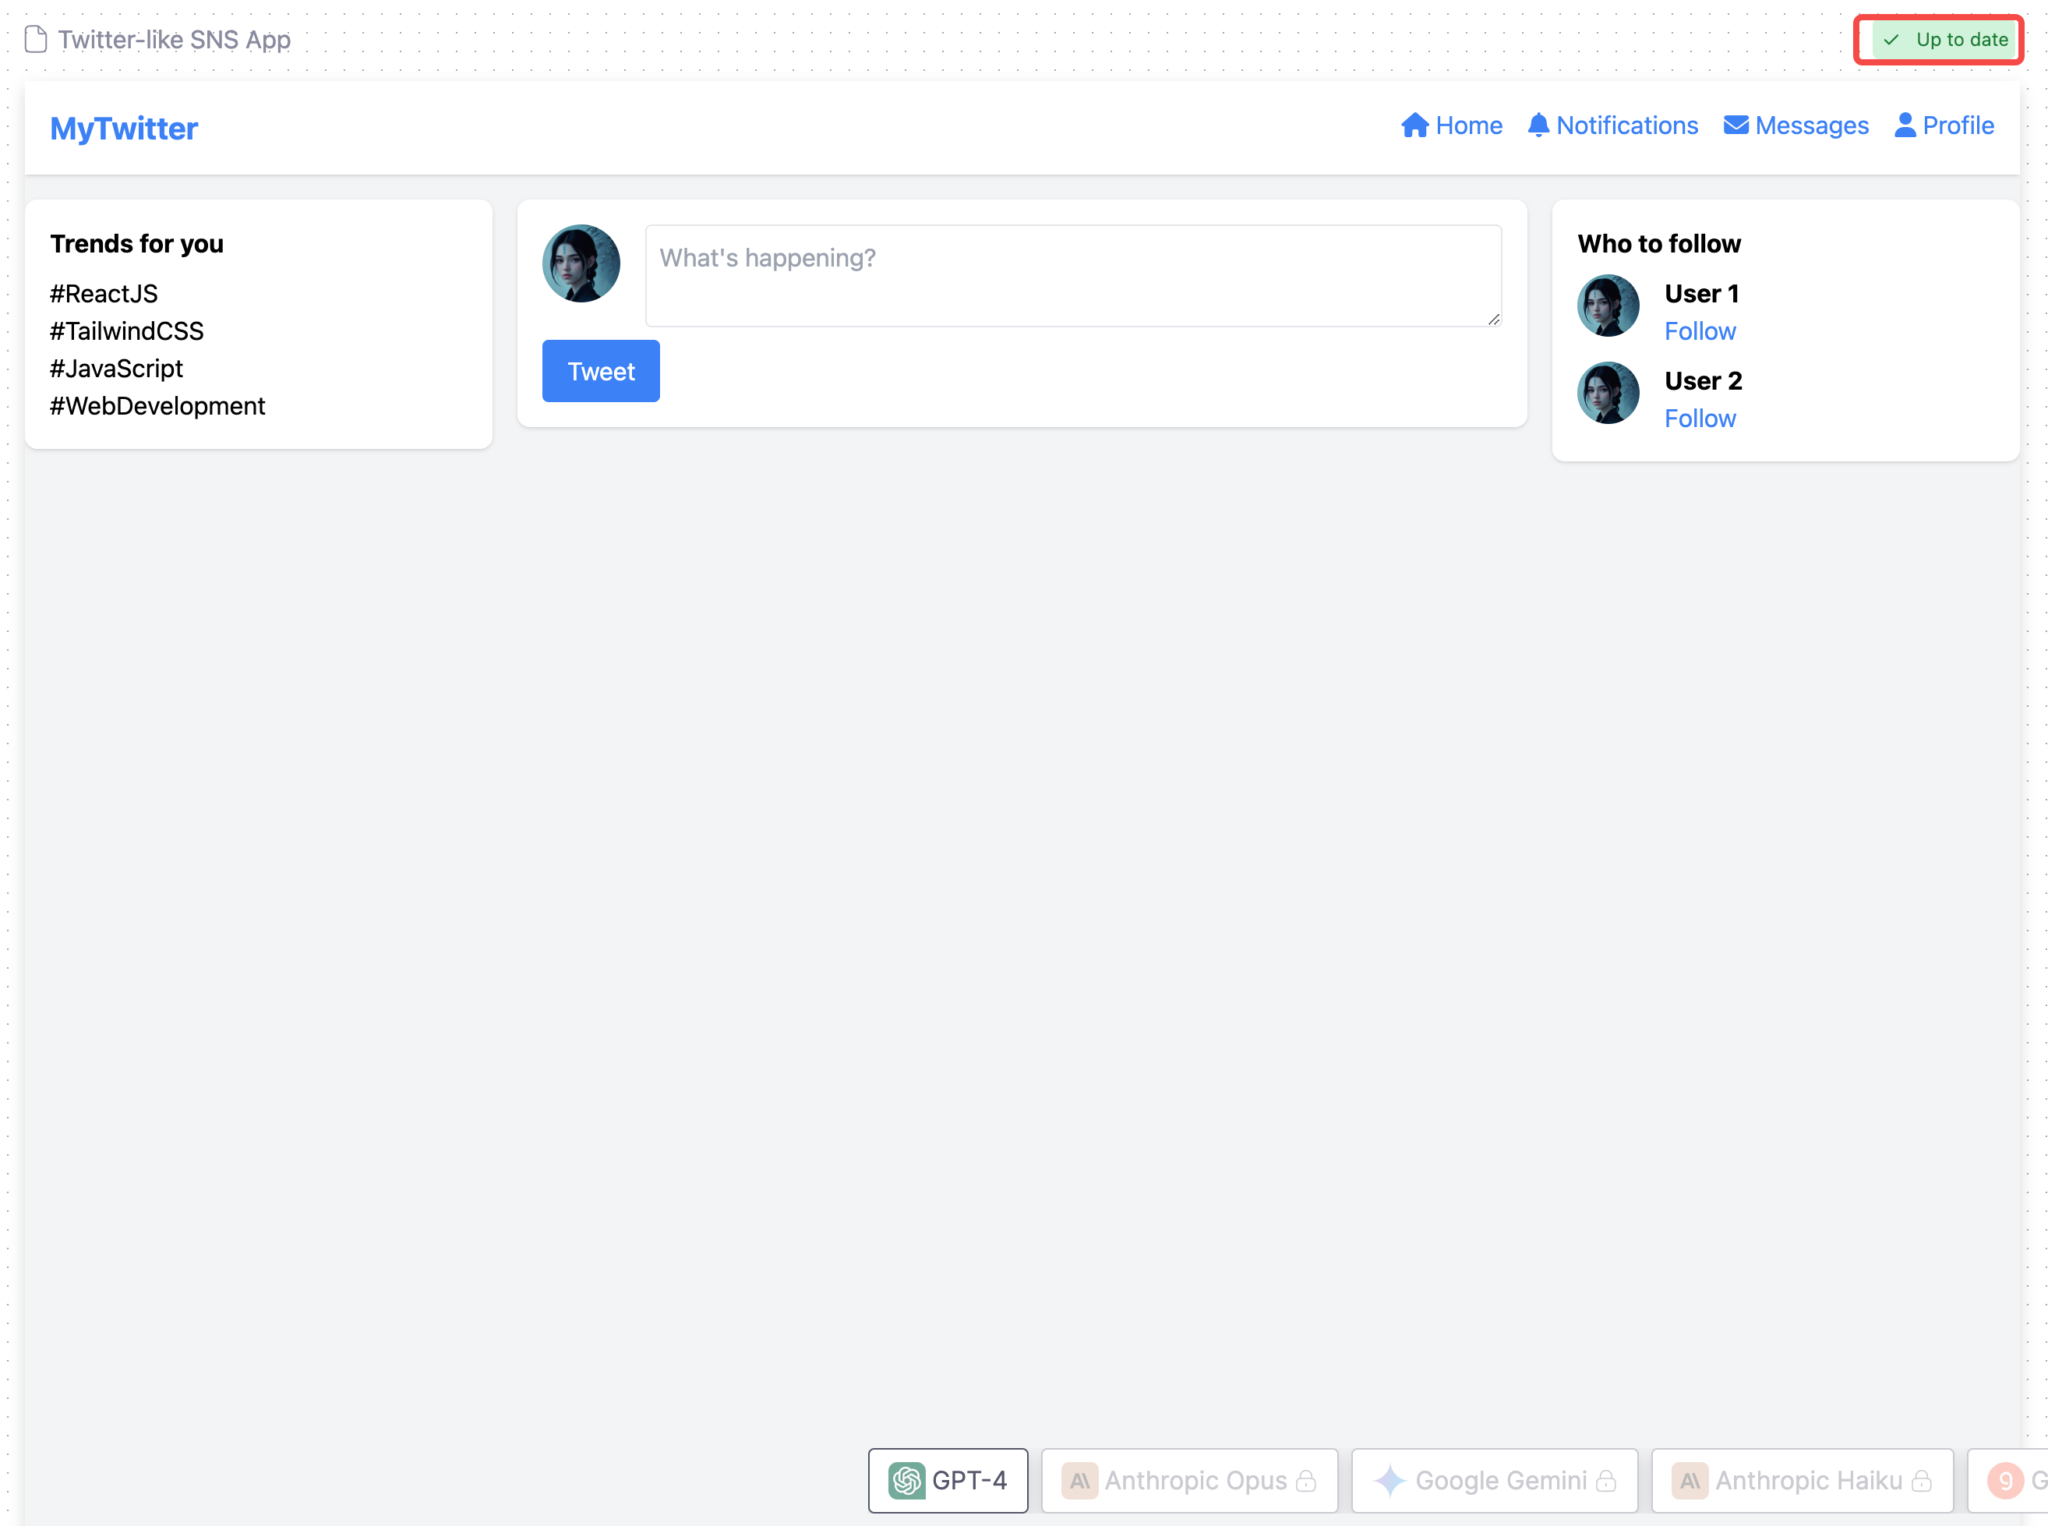Click the Messages envelope icon

pyautogui.click(x=1736, y=125)
